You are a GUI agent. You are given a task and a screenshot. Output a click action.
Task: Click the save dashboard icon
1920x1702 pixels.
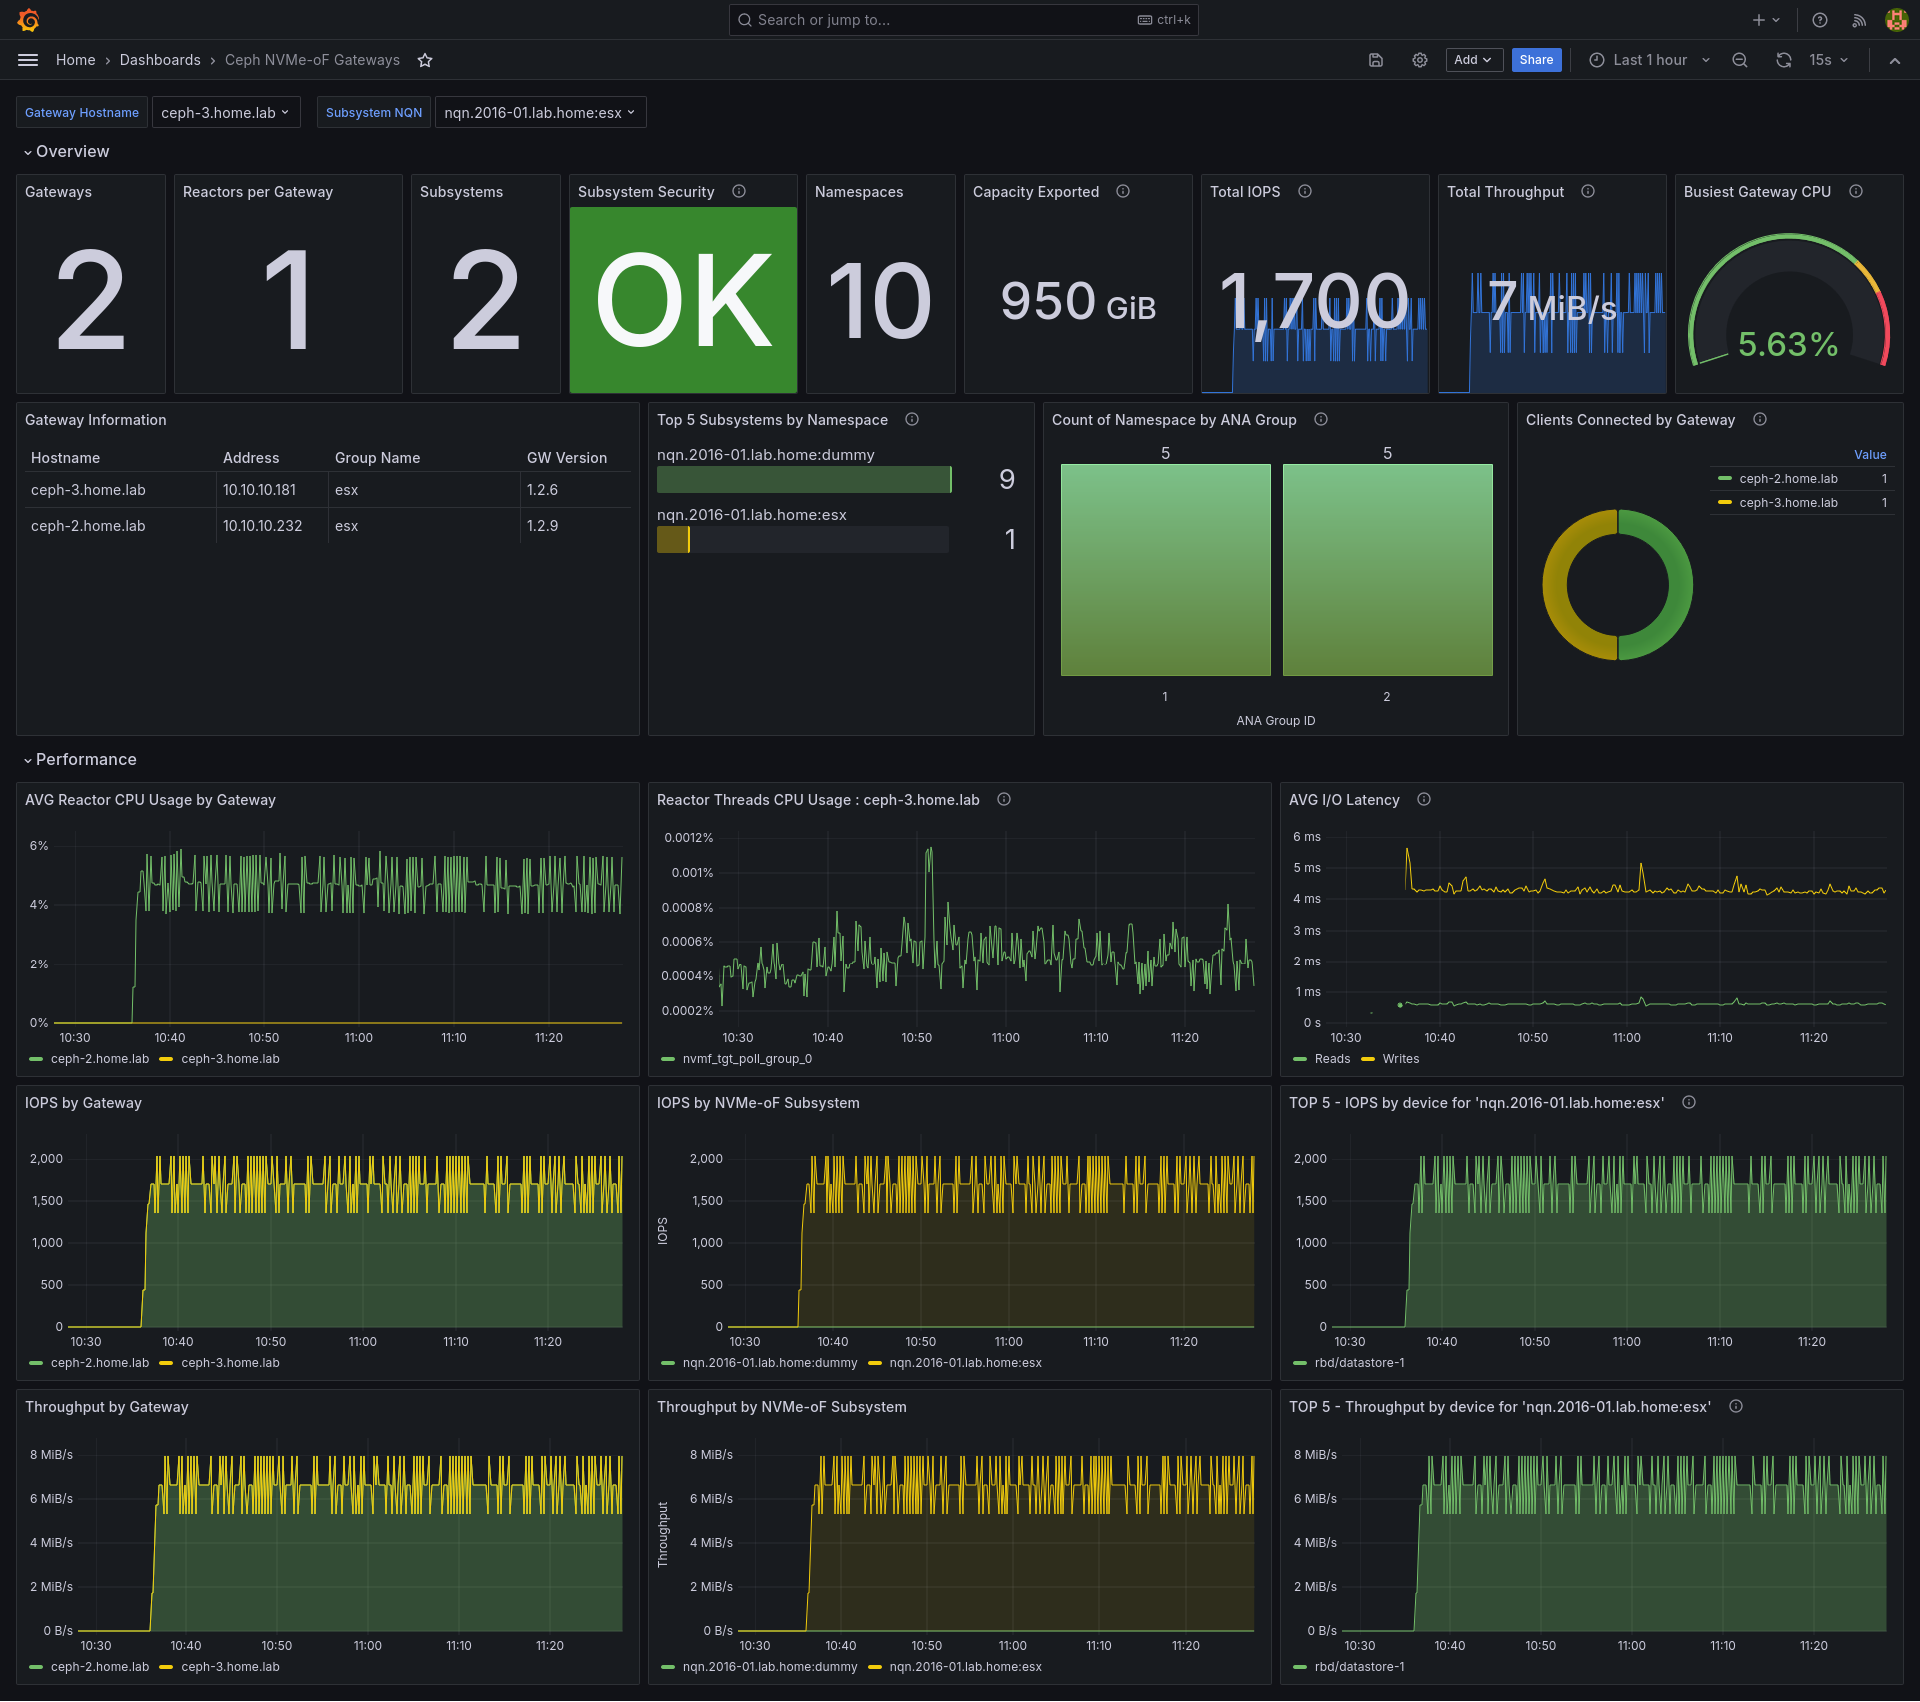[1376, 60]
